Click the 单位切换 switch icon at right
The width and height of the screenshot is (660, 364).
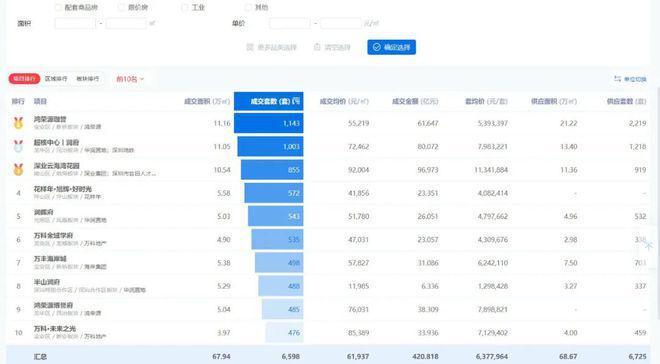(617, 79)
